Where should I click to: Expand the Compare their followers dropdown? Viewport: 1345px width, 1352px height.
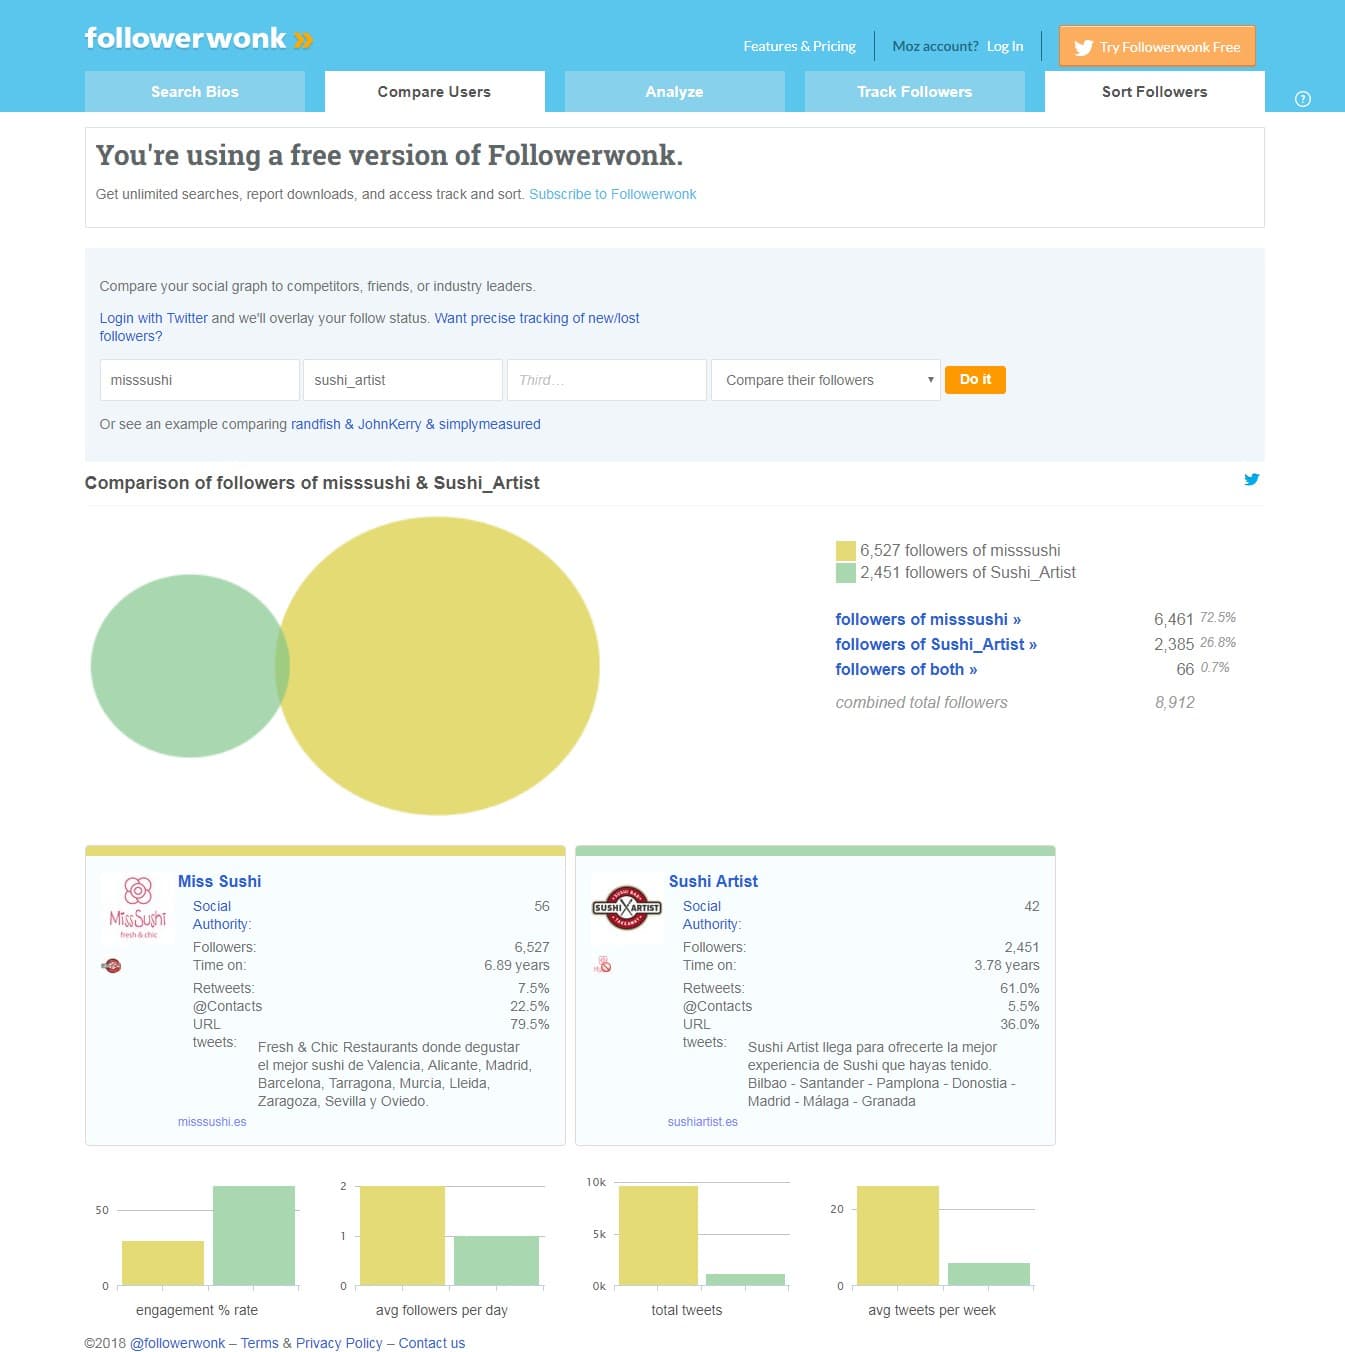click(x=826, y=380)
